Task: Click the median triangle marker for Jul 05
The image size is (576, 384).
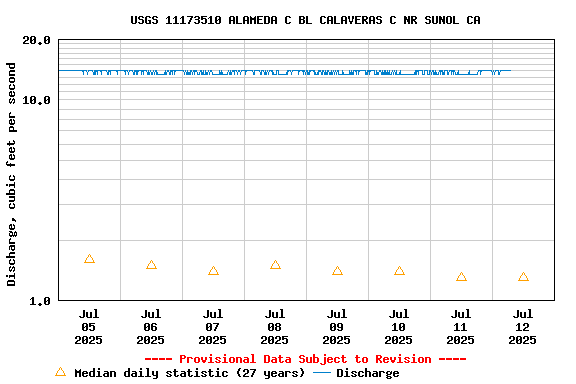Action: [89, 259]
